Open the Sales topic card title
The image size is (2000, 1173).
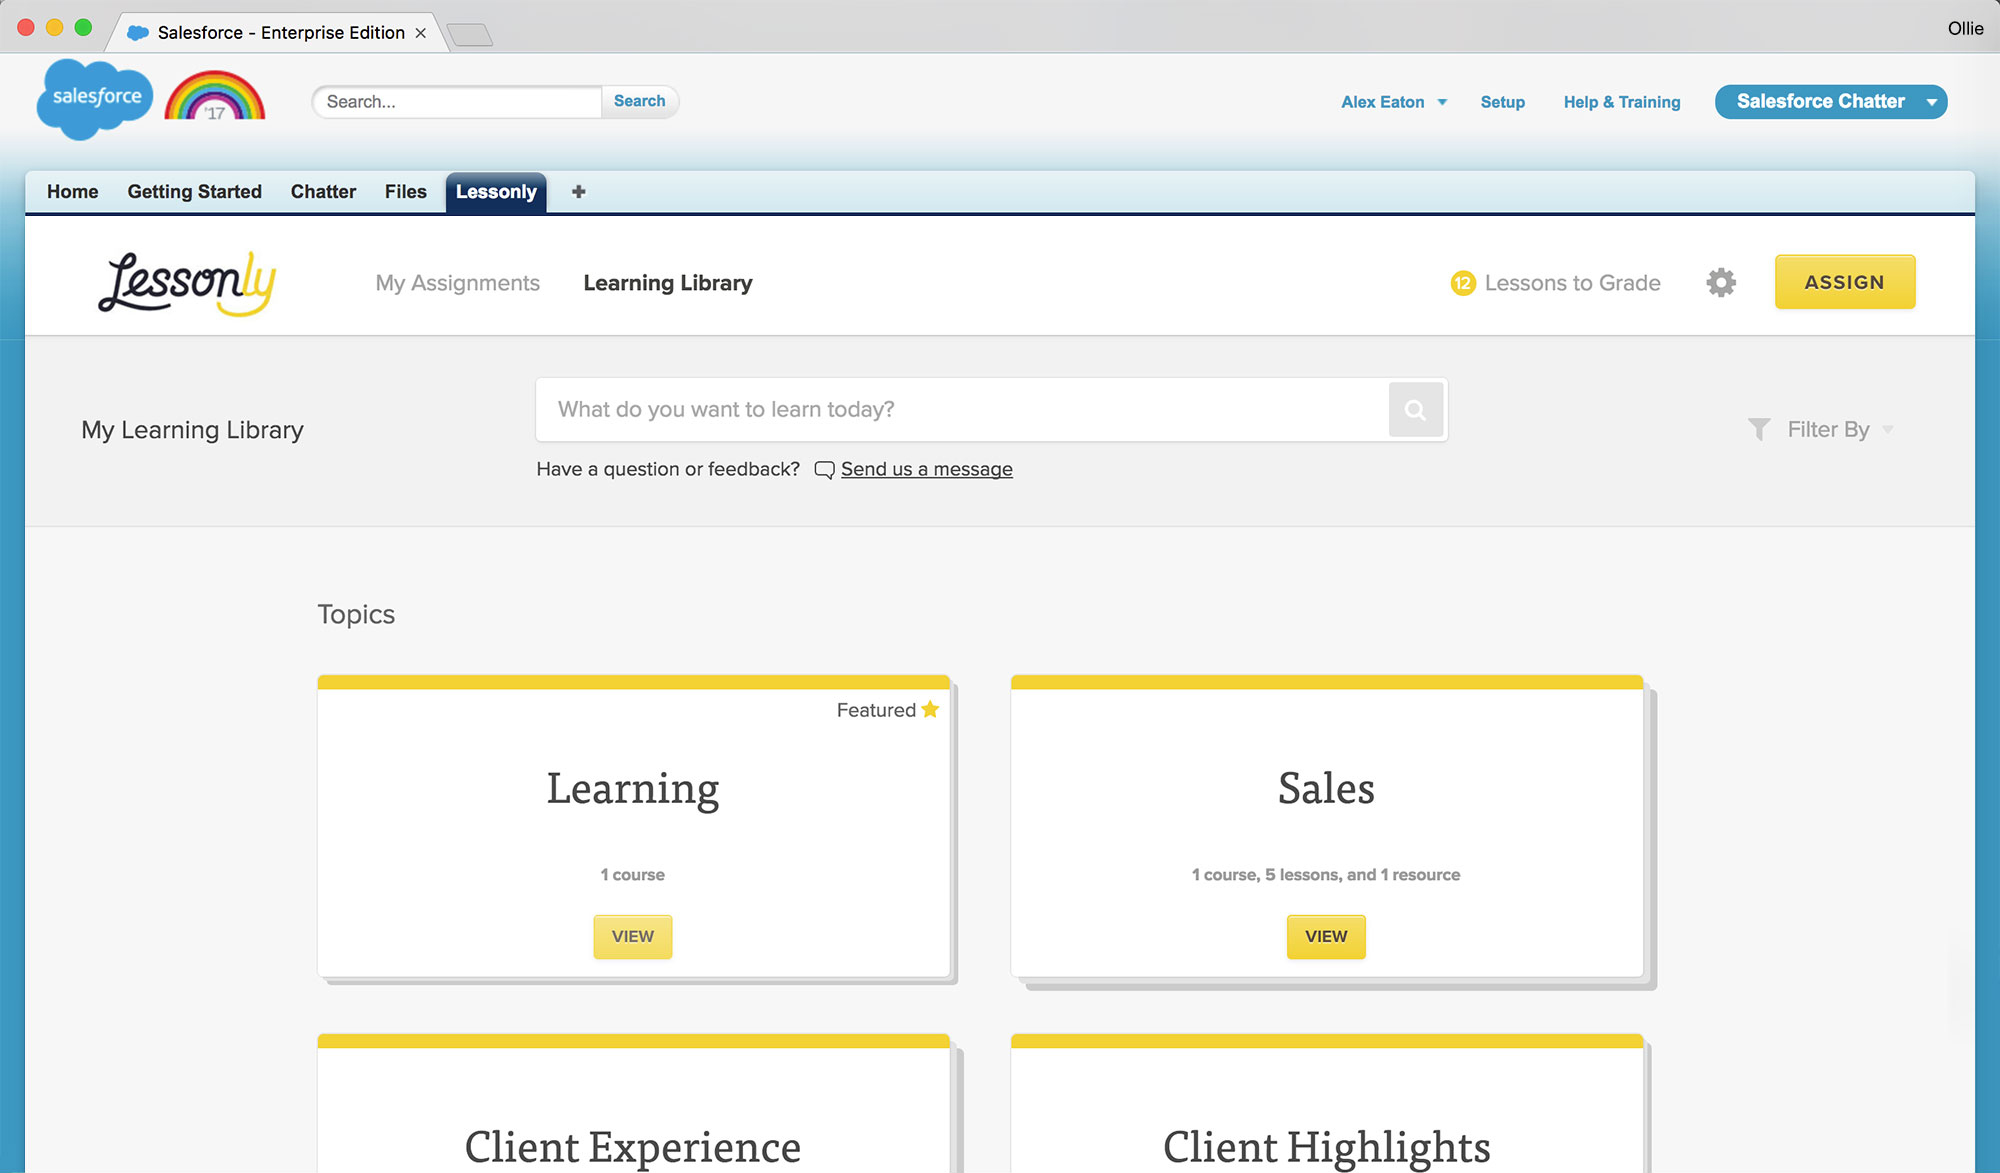pos(1326,788)
